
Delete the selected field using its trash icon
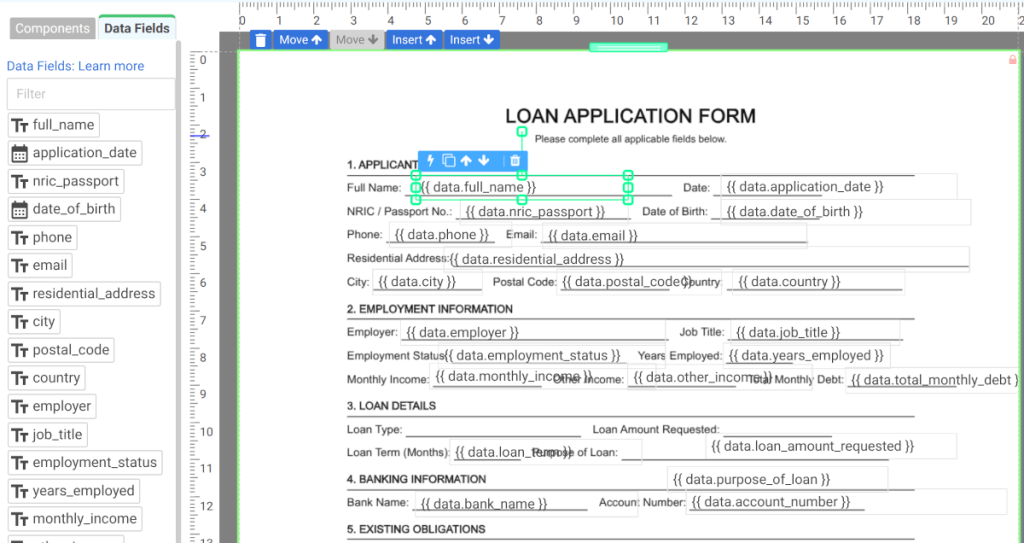(x=514, y=161)
